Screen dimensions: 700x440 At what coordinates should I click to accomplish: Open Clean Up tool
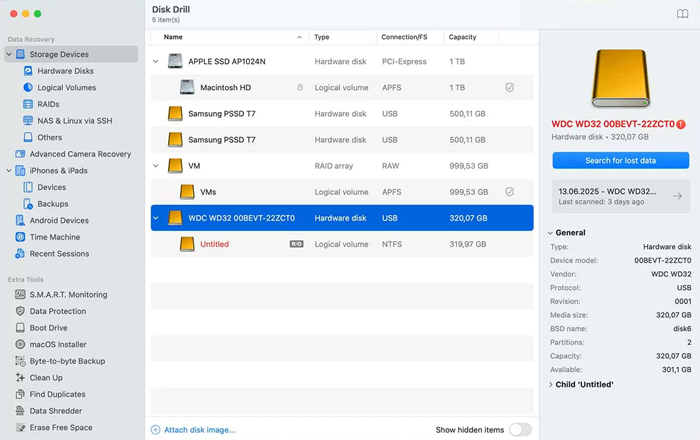[x=46, y=378]
